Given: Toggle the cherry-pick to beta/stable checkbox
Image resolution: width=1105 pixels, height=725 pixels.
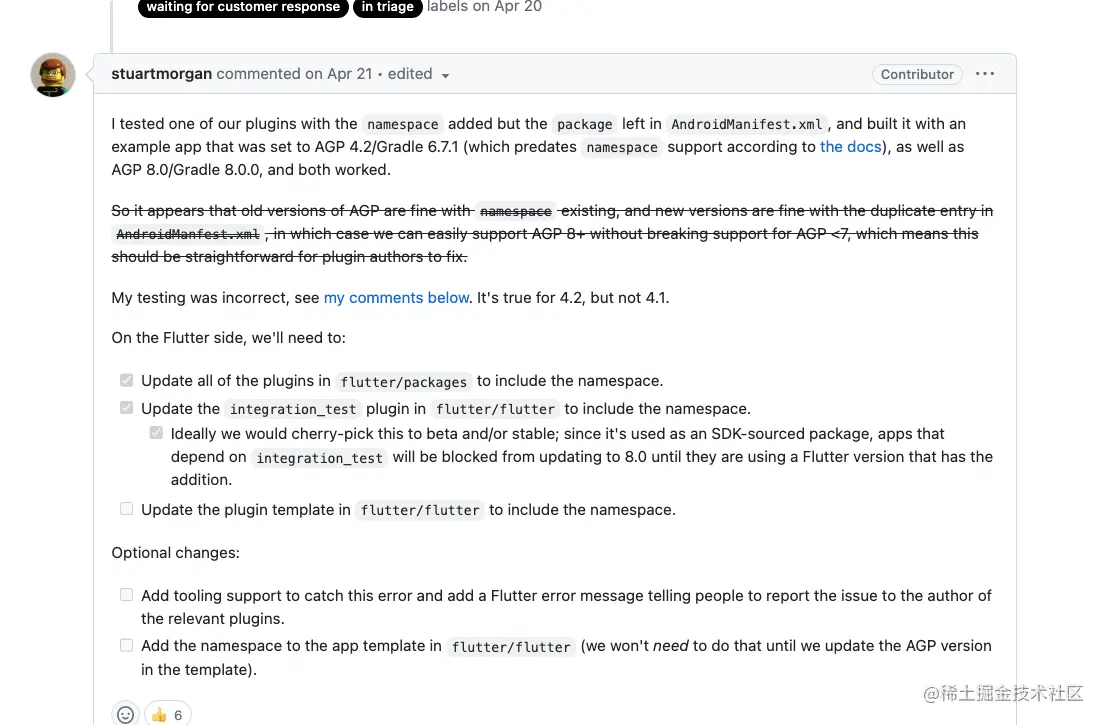Looking at the screenshot, I should [x=156, y=434].
